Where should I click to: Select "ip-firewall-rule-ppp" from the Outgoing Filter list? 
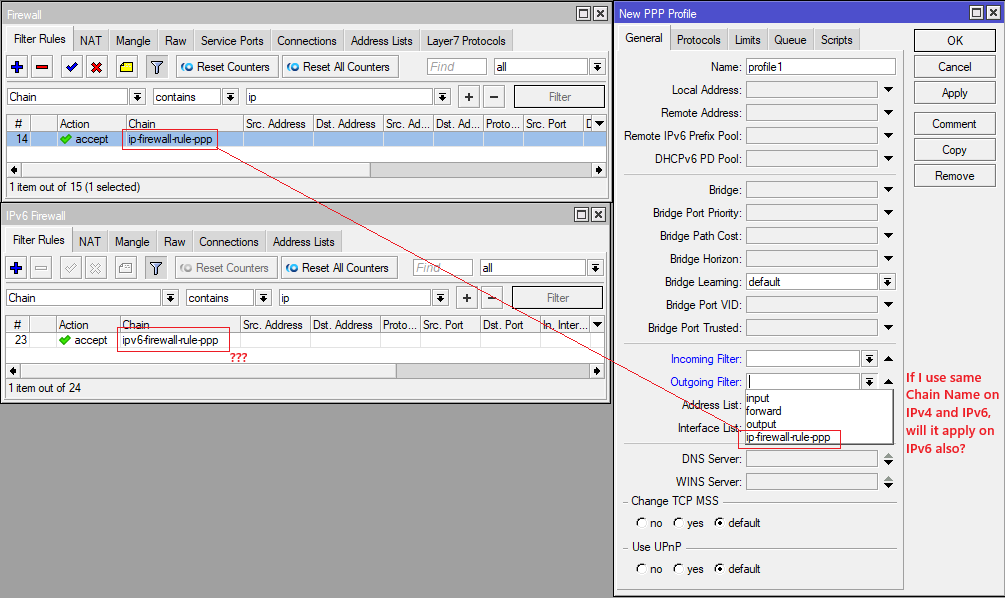[x=790, y=438]
